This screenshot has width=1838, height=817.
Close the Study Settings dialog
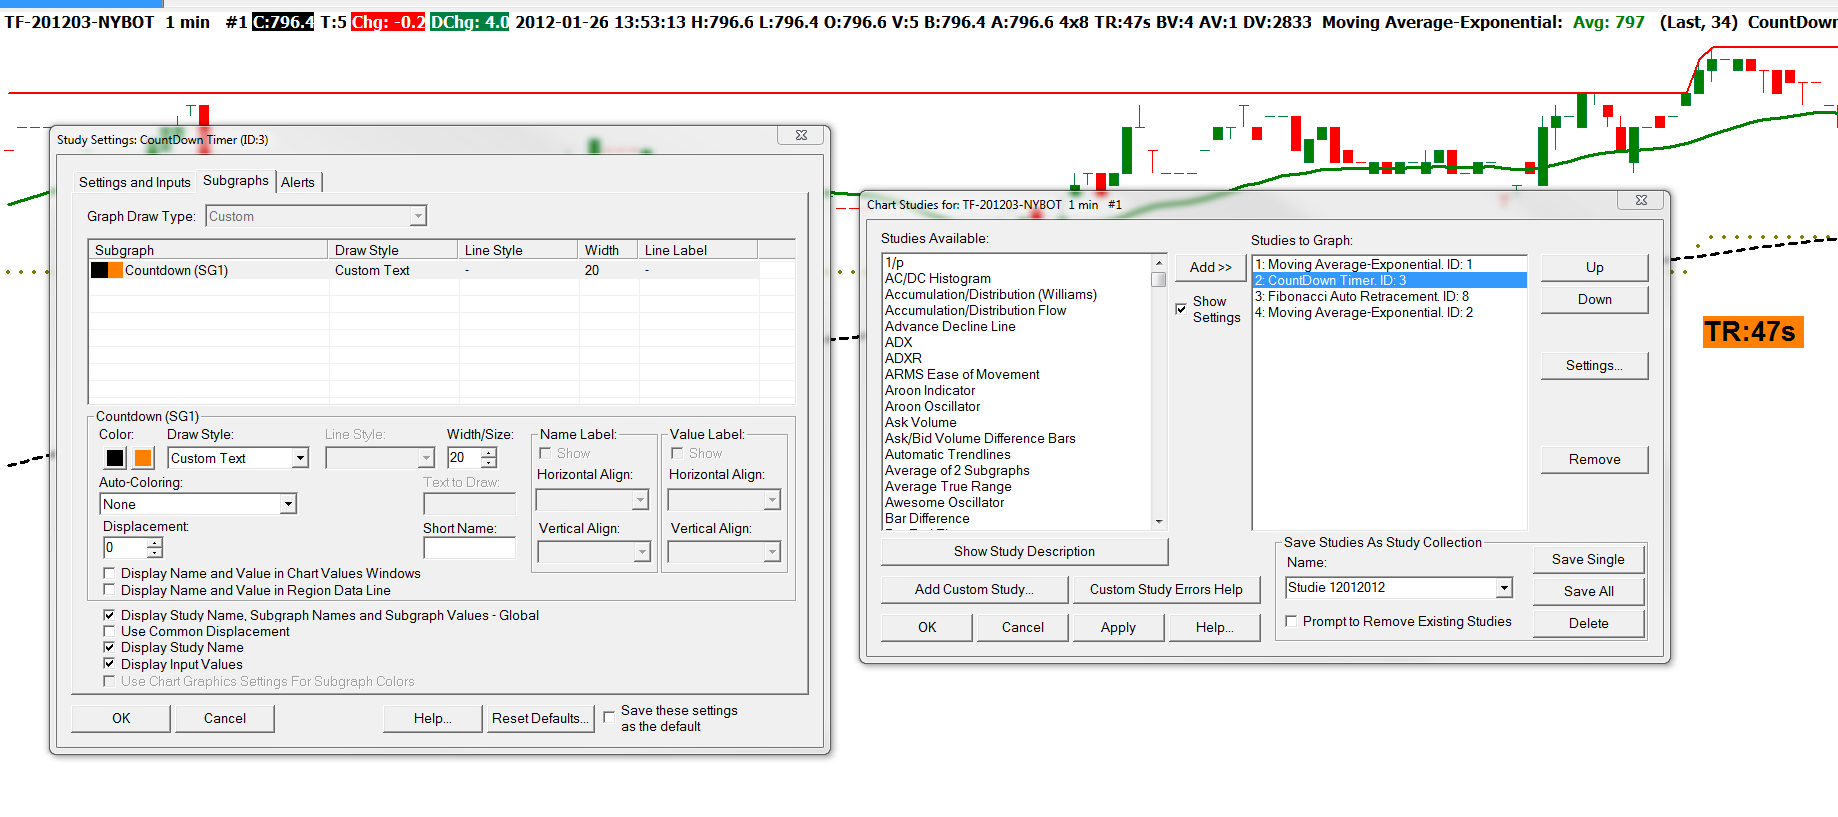coord(801,135)
